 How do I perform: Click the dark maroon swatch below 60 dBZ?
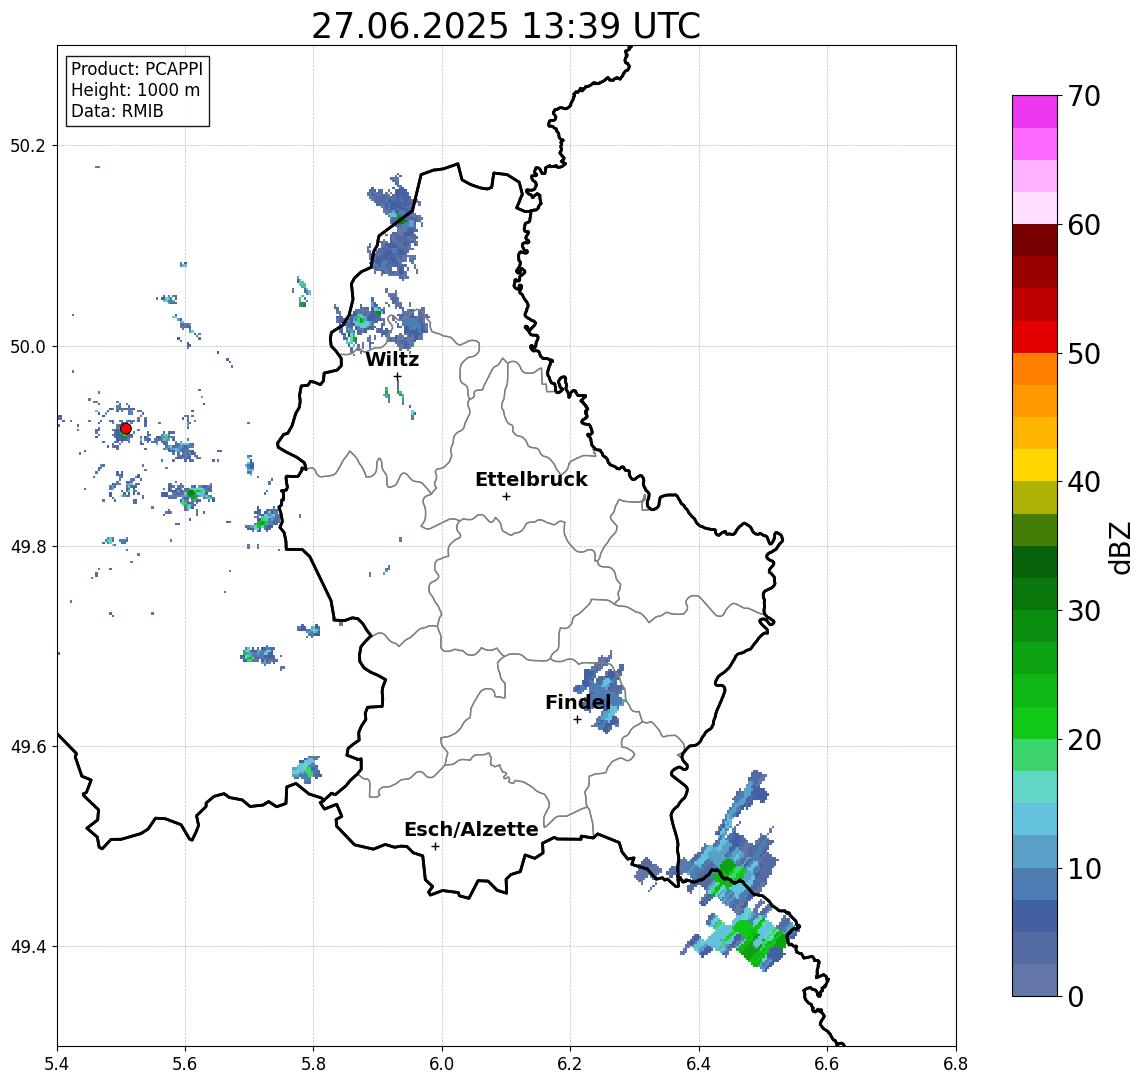1035,240
